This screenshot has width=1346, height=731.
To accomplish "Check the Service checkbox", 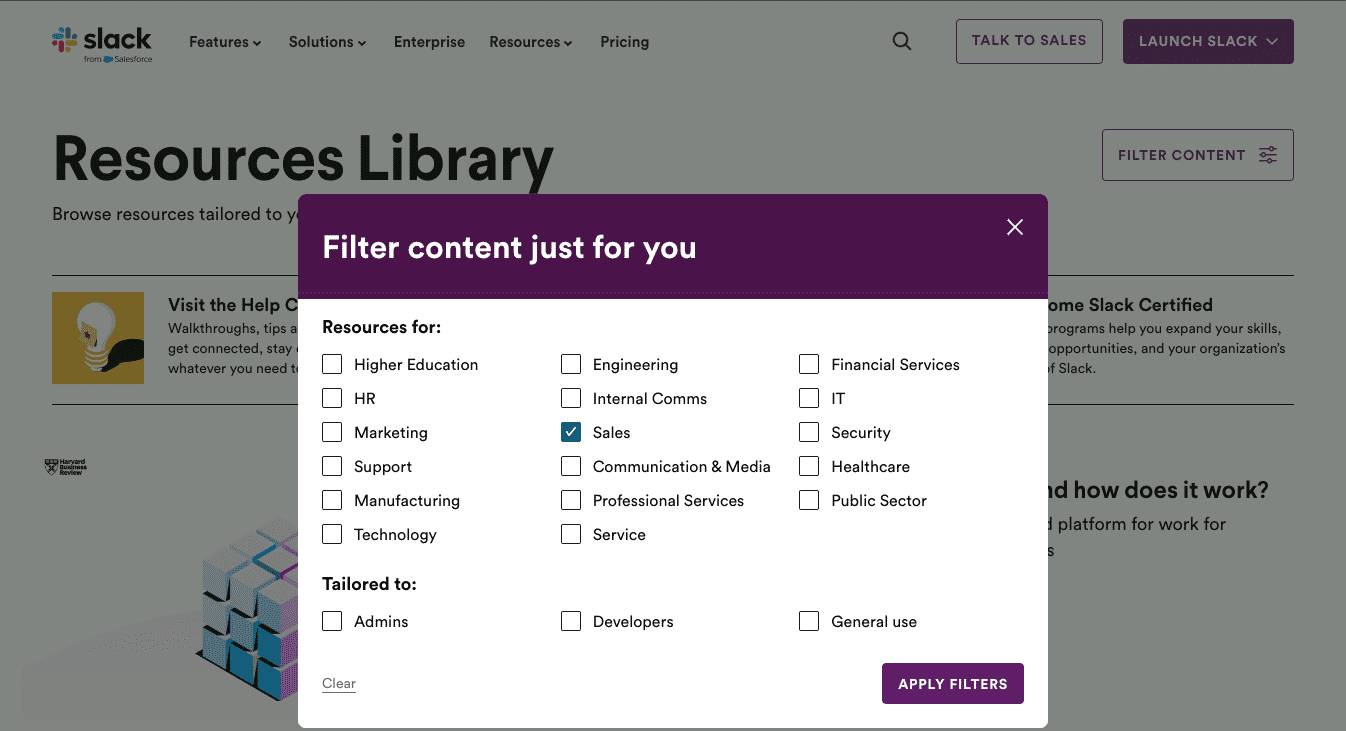I will (571, 534).
